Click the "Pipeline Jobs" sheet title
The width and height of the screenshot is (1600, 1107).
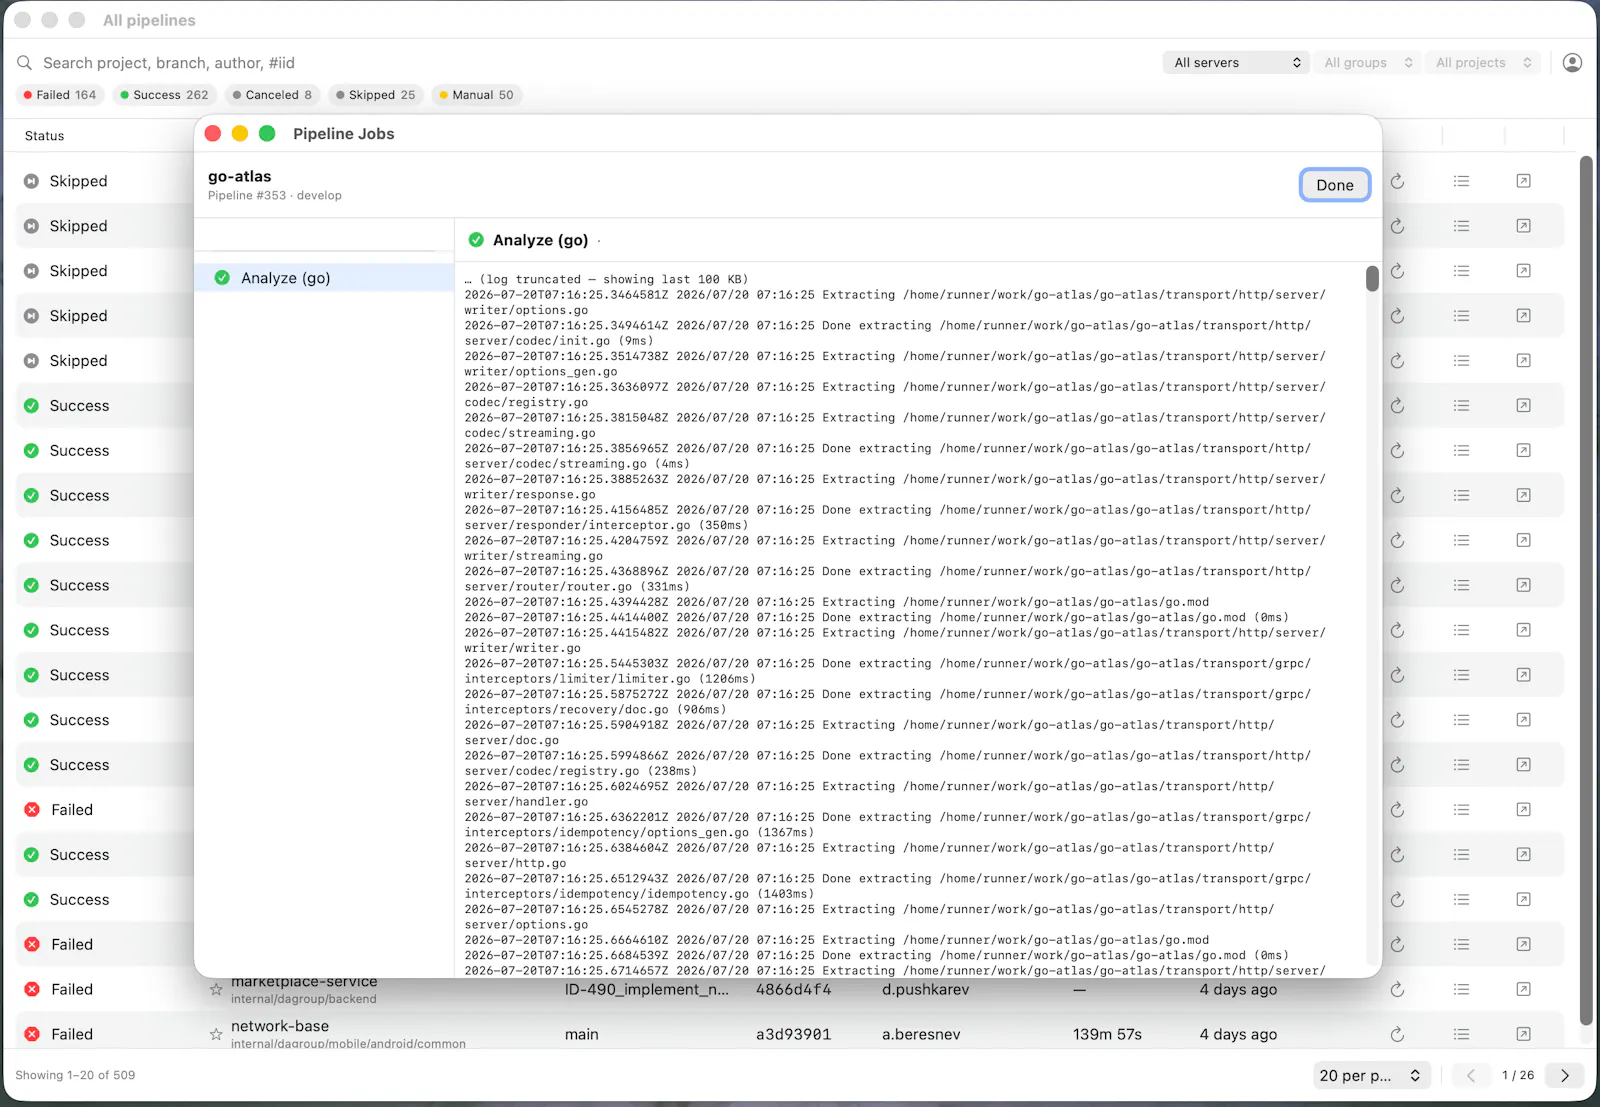343,134
